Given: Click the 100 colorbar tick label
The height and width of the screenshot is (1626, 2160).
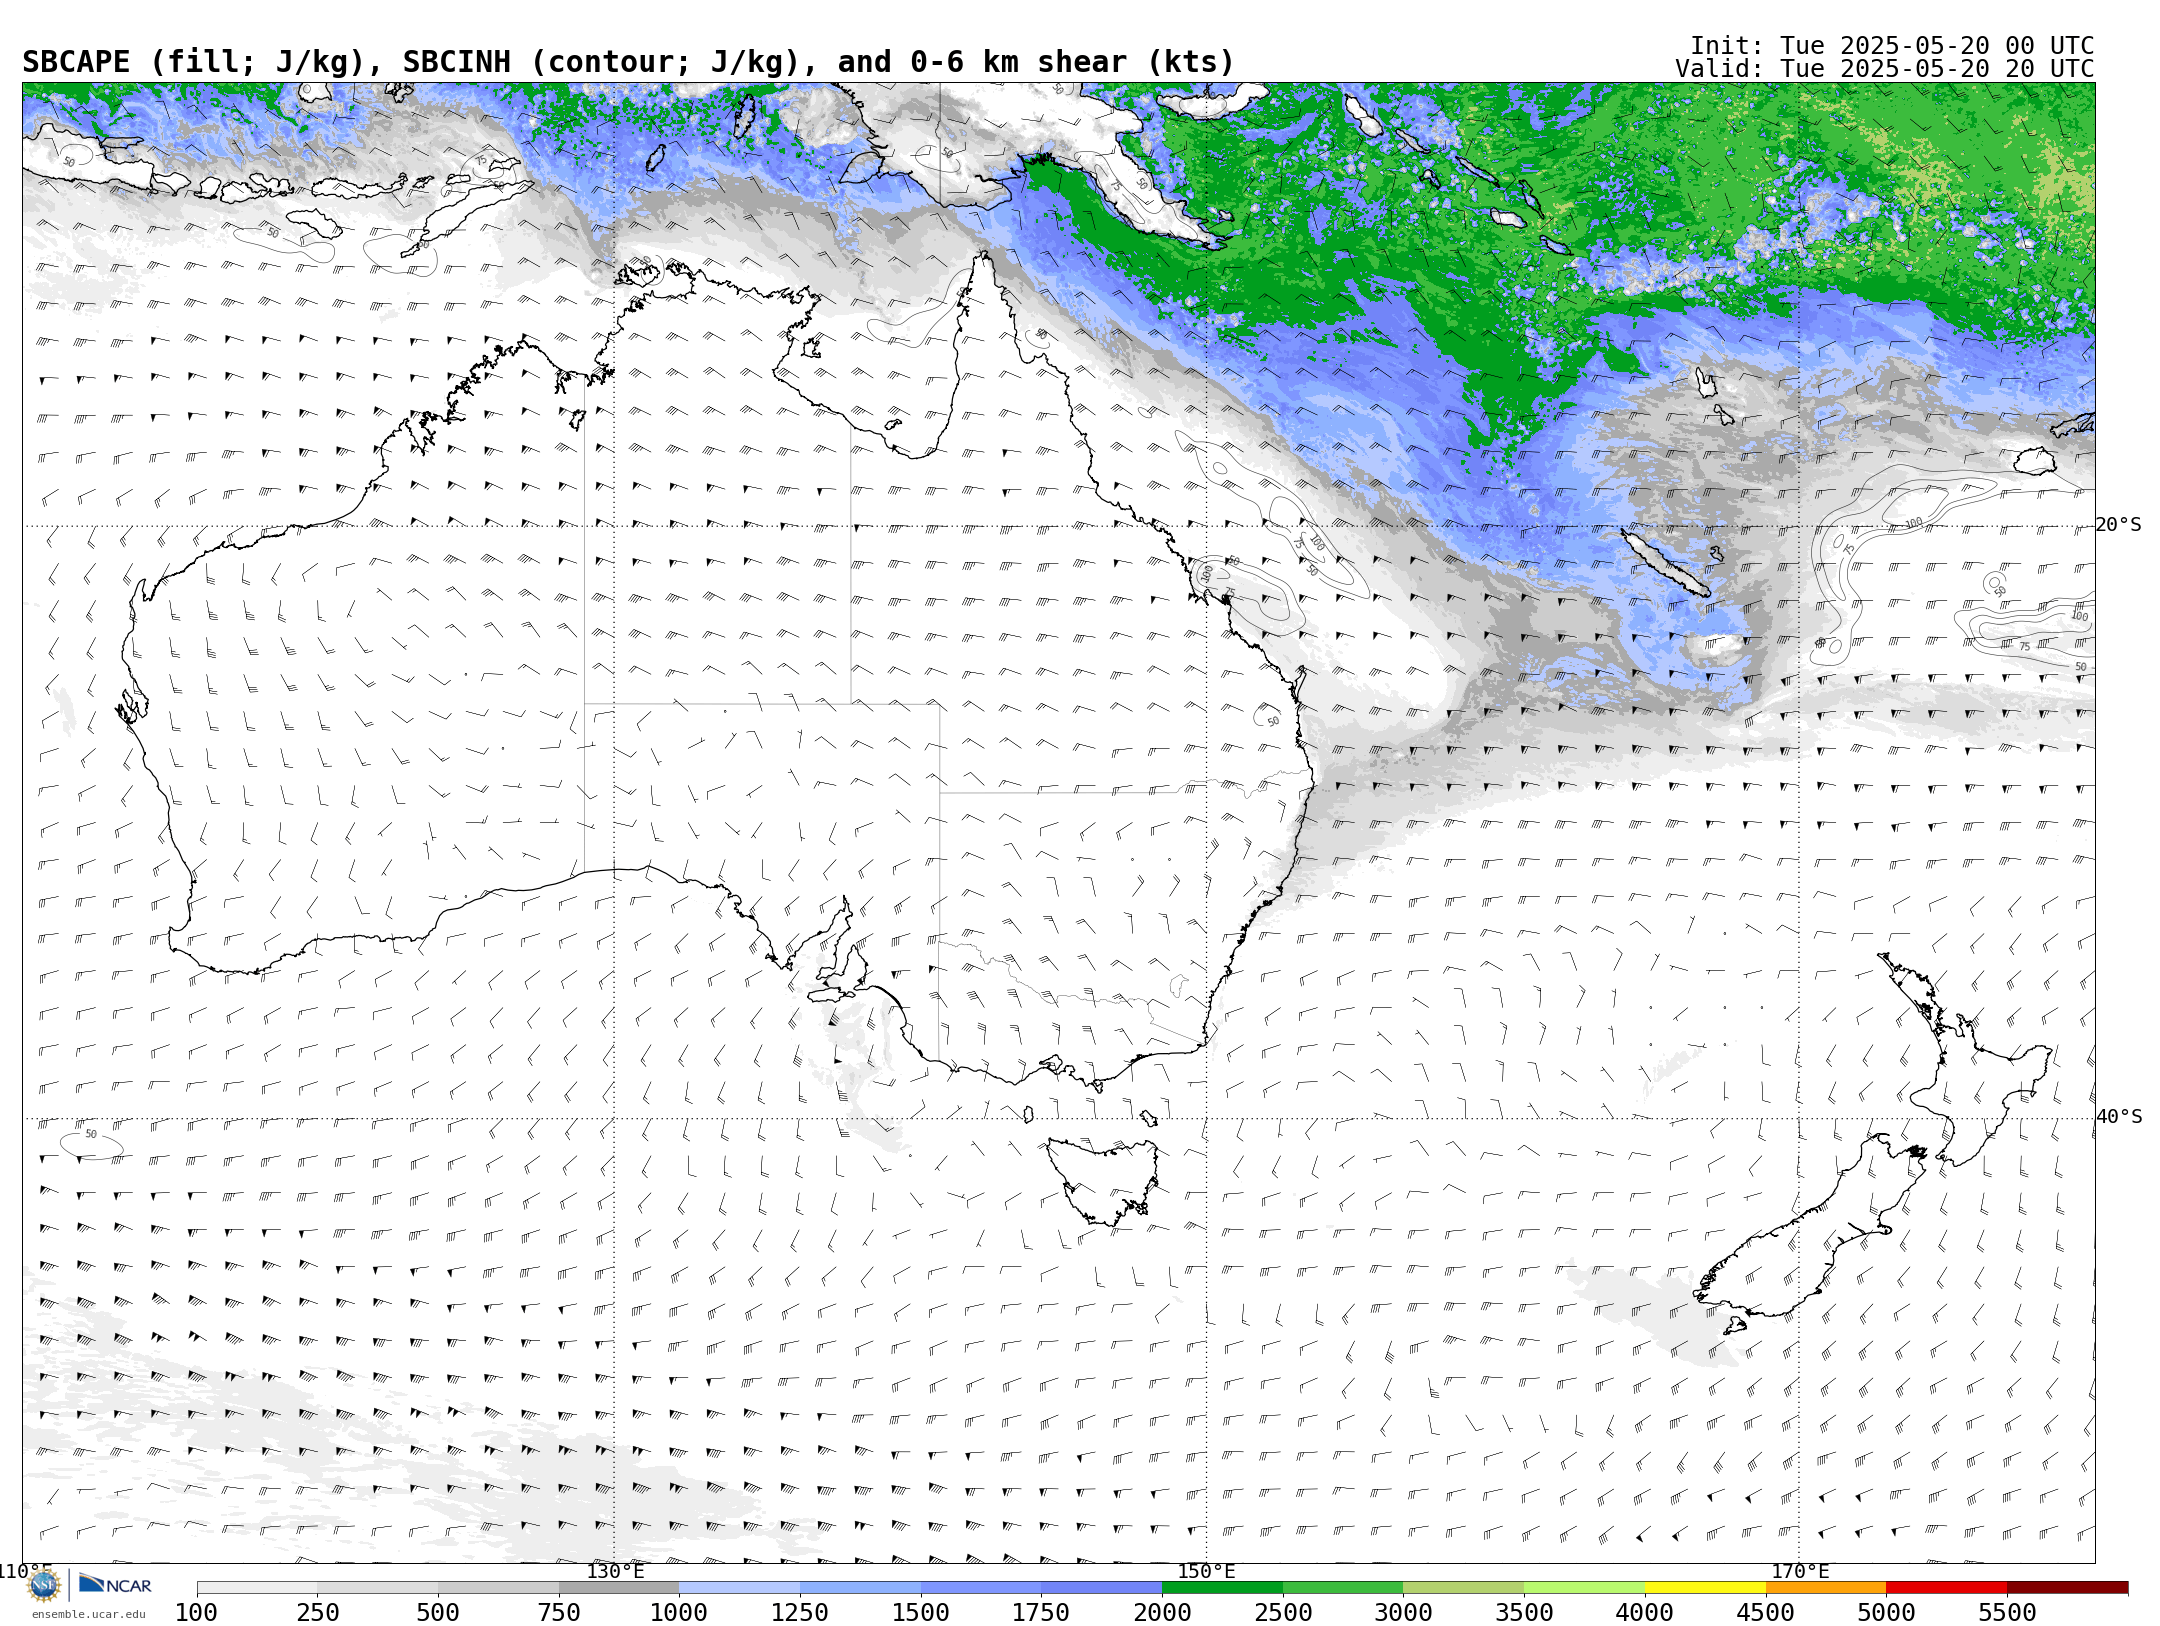Looking at the screenshot, I should point(197,1612).
